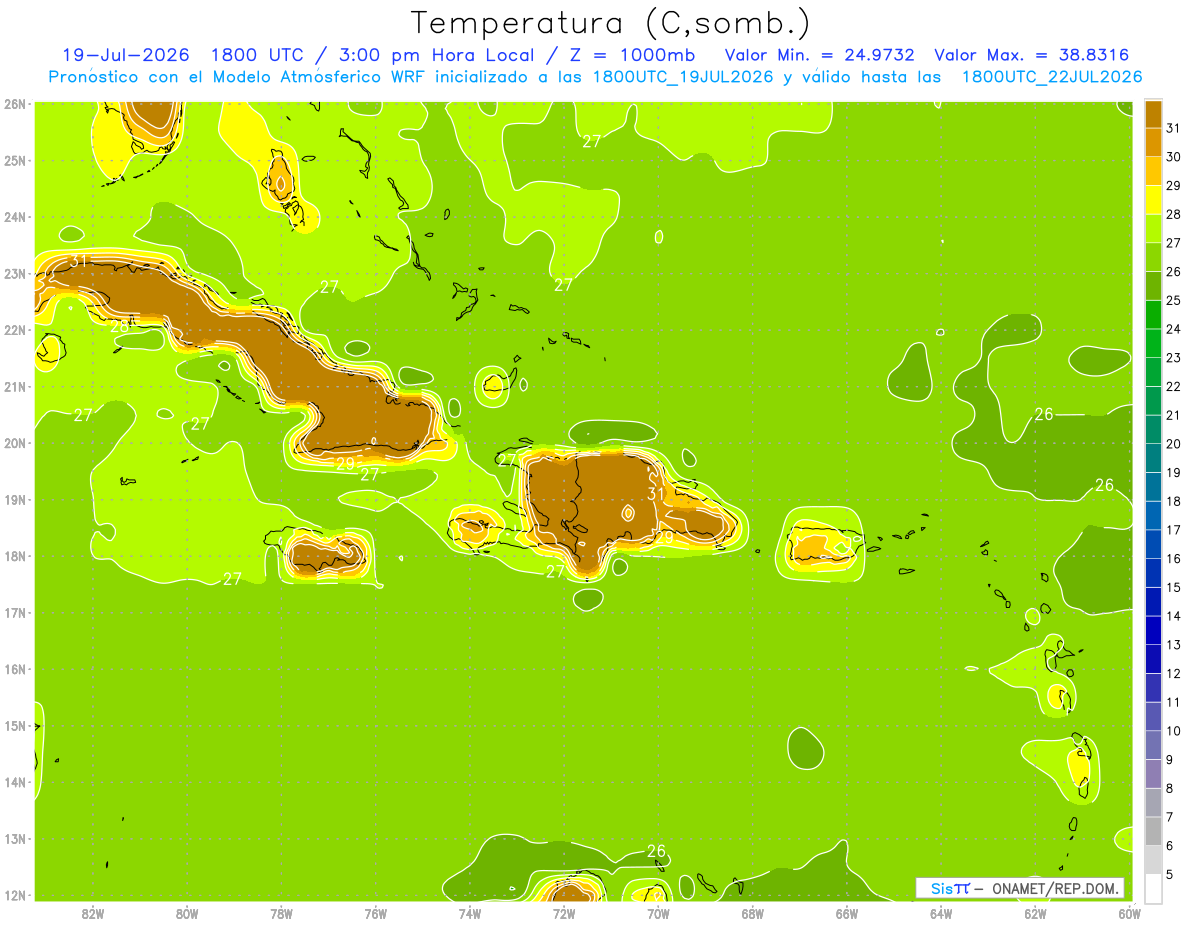Click the 72W longitude axis label
Screen dimensions: 1200x927
point(564,913)
